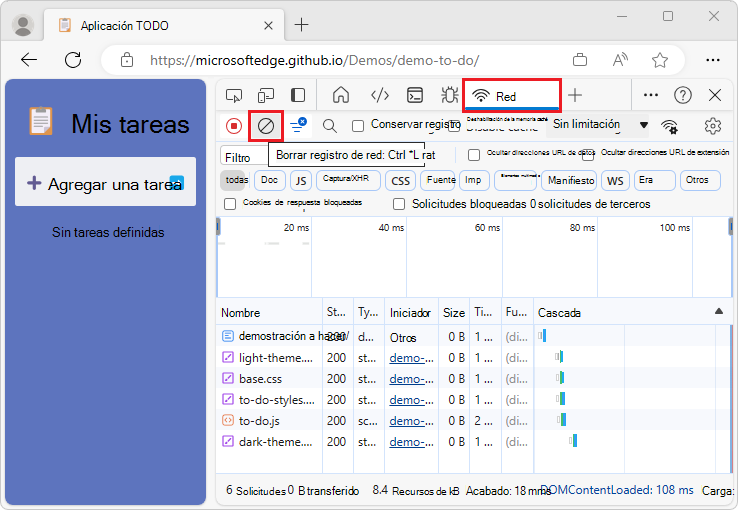Open the DevTools help question icon
Image resolution: width=738 pixels, height=510 pixels.
click(x=682, y=96)
